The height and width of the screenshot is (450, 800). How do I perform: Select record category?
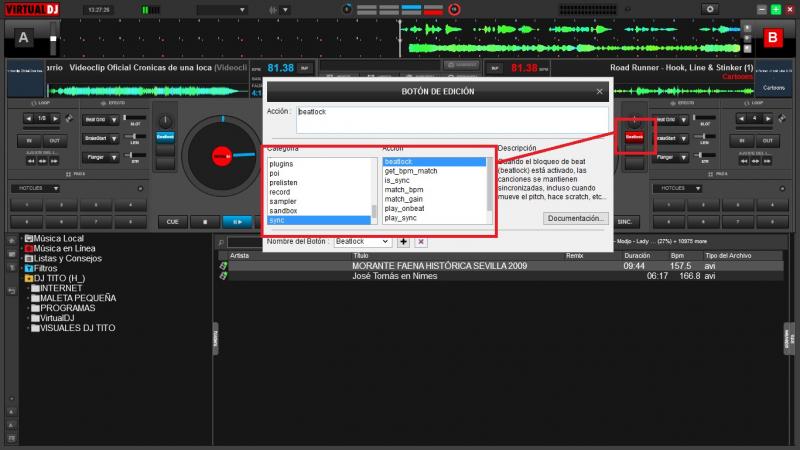pos(280,192)
